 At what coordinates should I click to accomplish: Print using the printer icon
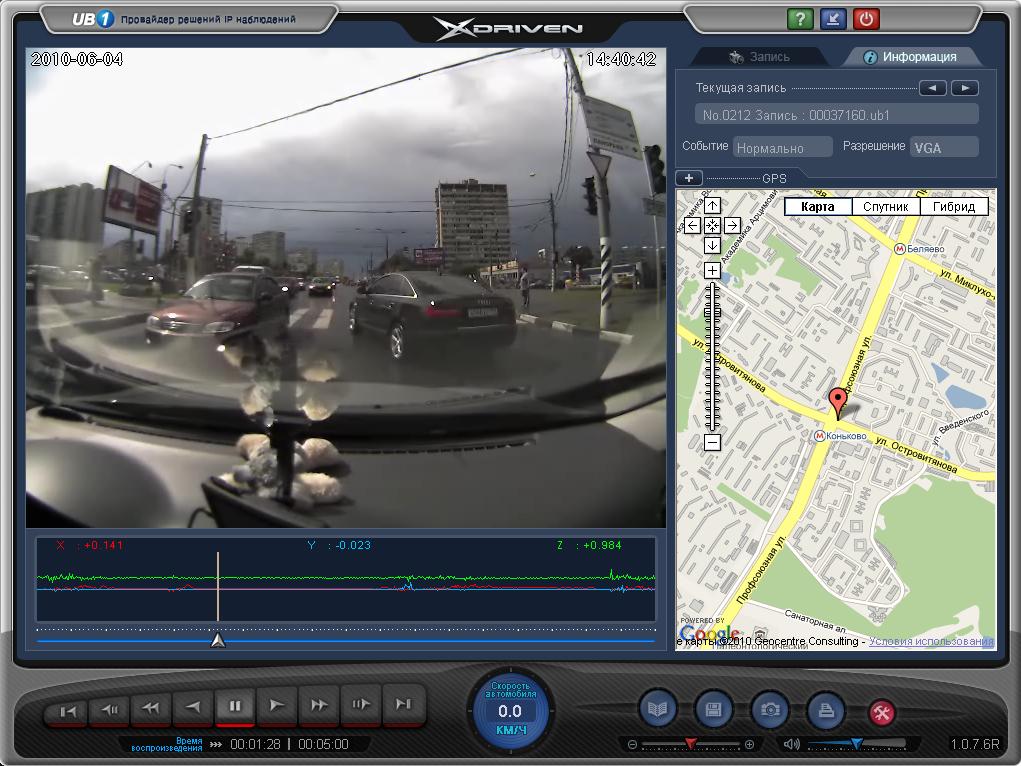[826, 709]
